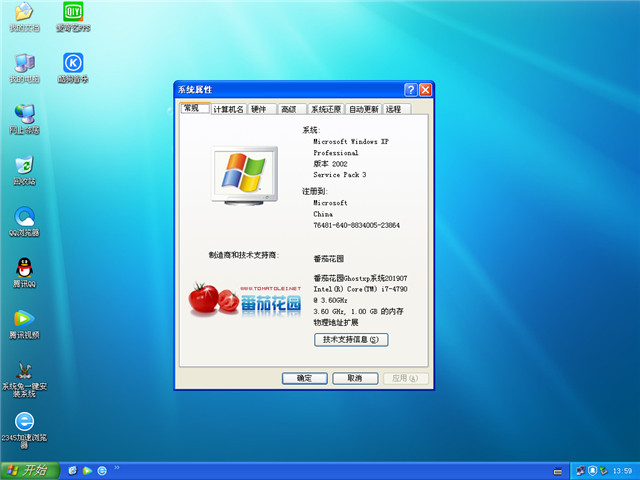Launch the 爱奇艺PPS desktop icon
This screenshot has height=480, width=640.
coord(73,17)
